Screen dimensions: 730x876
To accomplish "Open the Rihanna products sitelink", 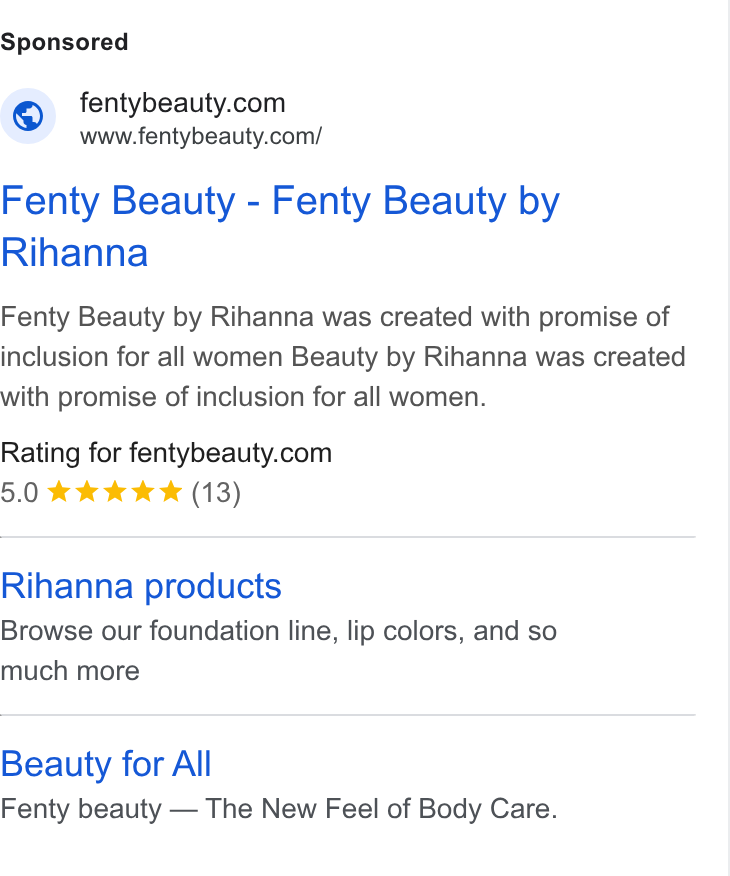I will click(141, 586).
